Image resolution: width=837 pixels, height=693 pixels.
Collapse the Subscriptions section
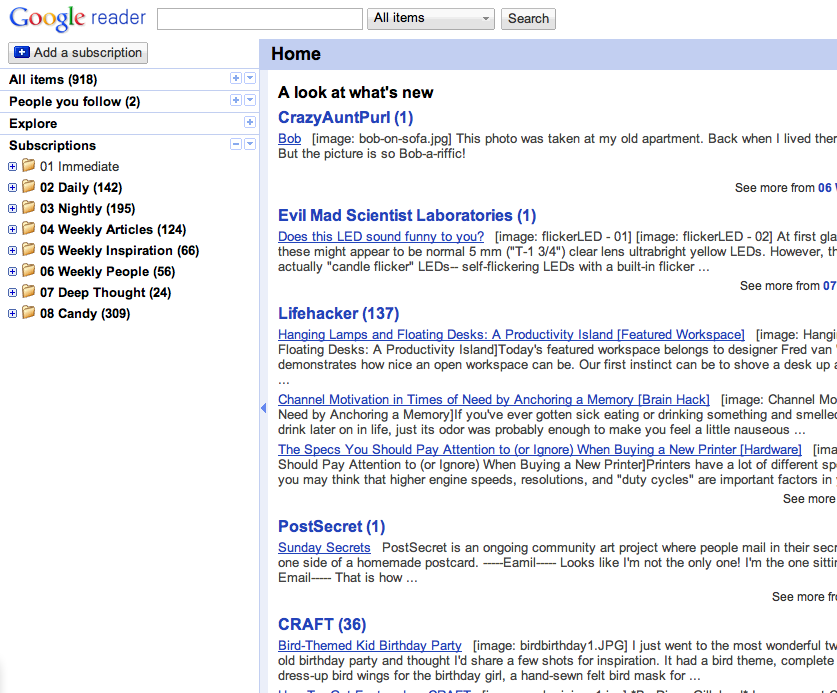tap(236, 144)
